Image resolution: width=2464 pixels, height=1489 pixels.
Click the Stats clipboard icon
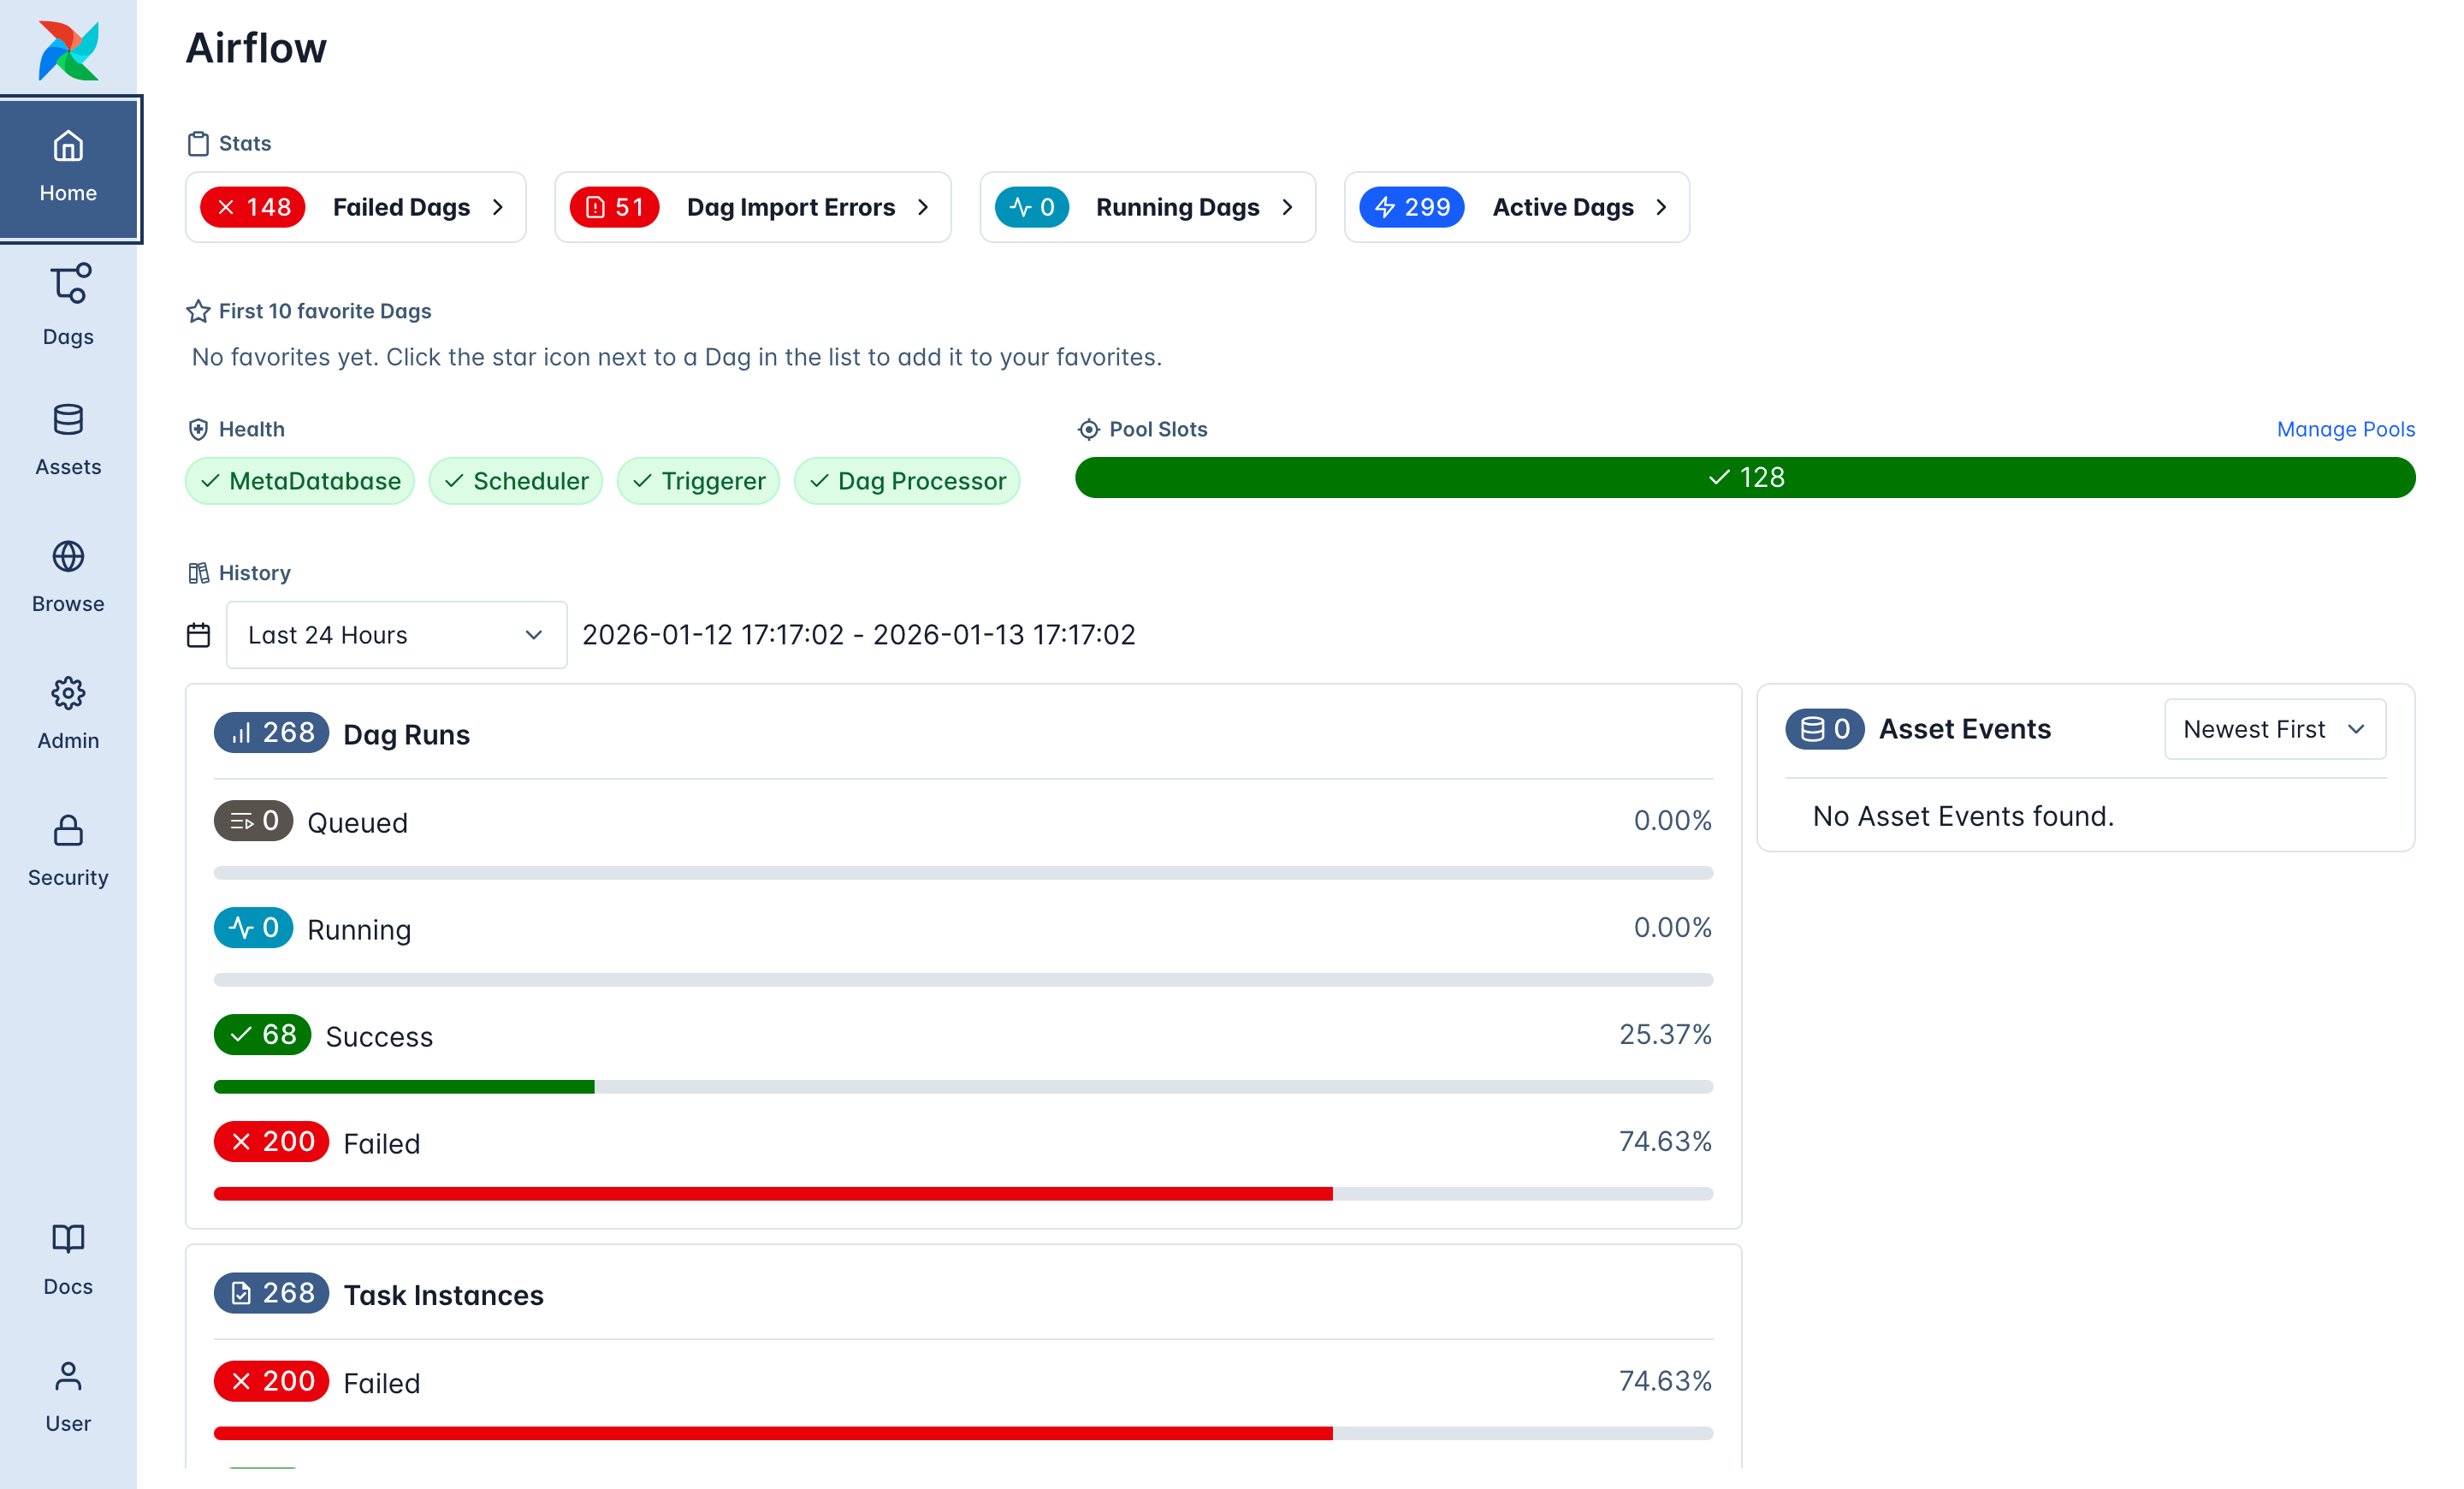tap(198, 144)
